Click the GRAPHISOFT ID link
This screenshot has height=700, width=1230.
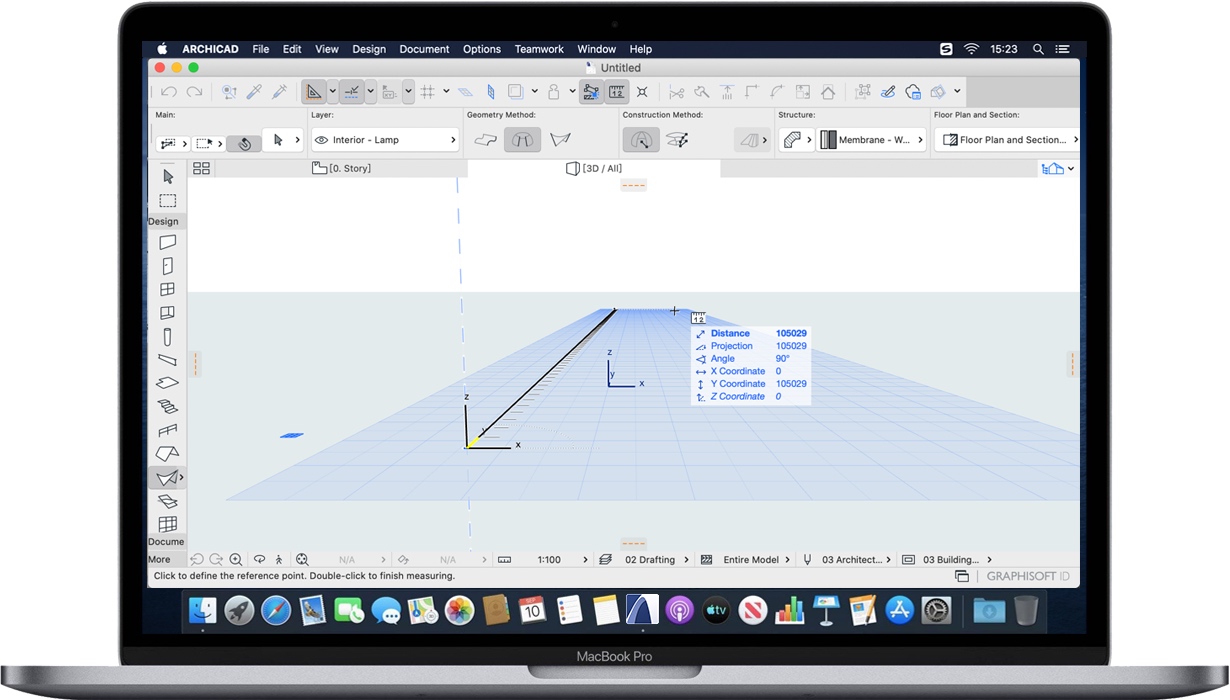tap(1028, 576)
